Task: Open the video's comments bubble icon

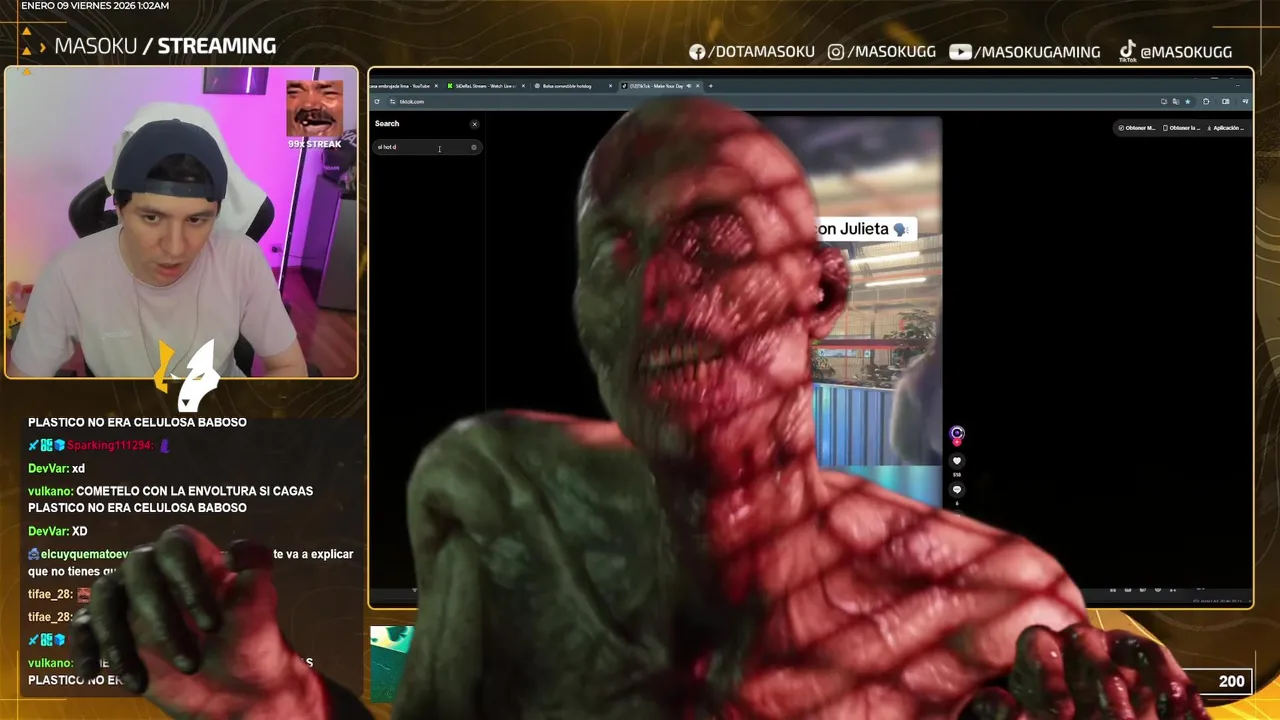Action: coord(957,490)
